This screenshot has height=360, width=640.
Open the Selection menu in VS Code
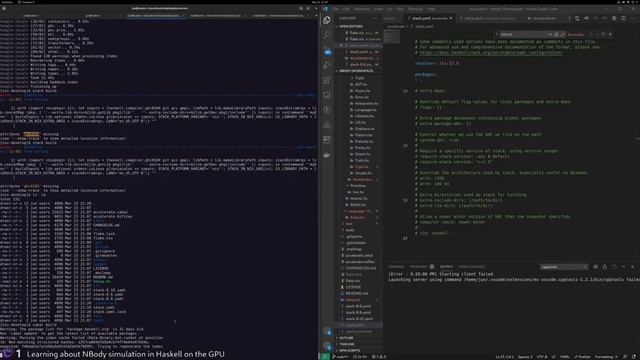pyautogui.click(x=362, y=9)
